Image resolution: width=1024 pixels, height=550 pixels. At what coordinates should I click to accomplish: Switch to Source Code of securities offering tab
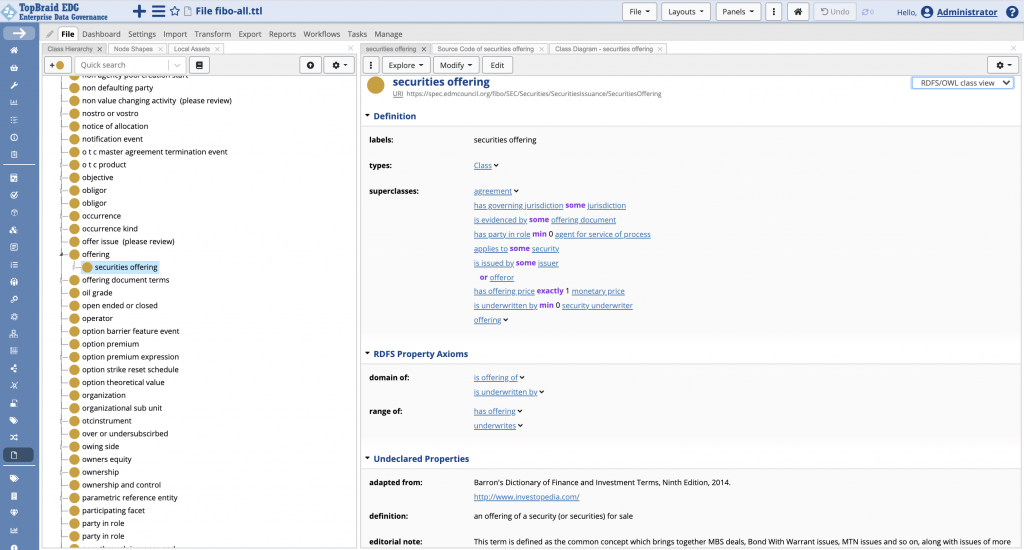click(485, 49)
